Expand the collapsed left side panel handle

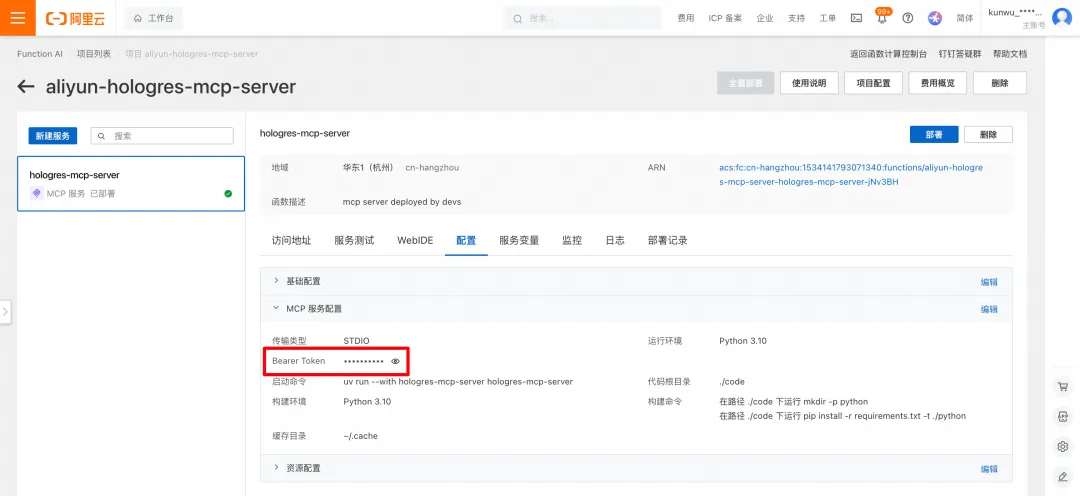(x=6, y=311)
